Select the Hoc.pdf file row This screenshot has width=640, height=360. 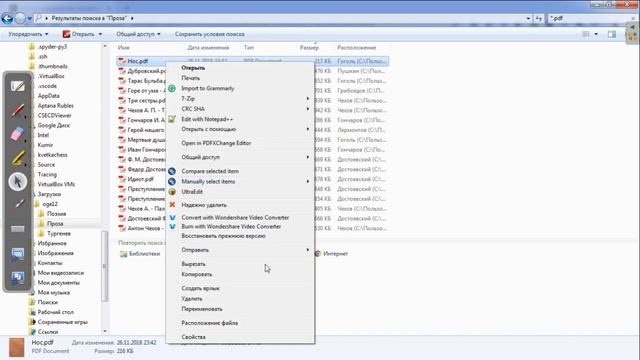point(253,61)
